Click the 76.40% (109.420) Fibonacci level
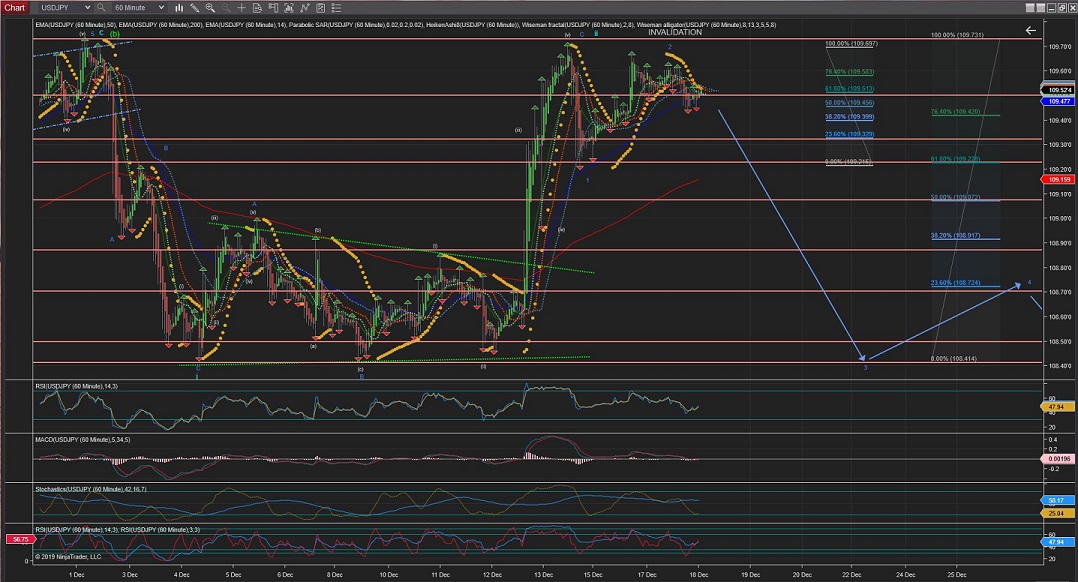1078x582 pixels. pos(956,111)
